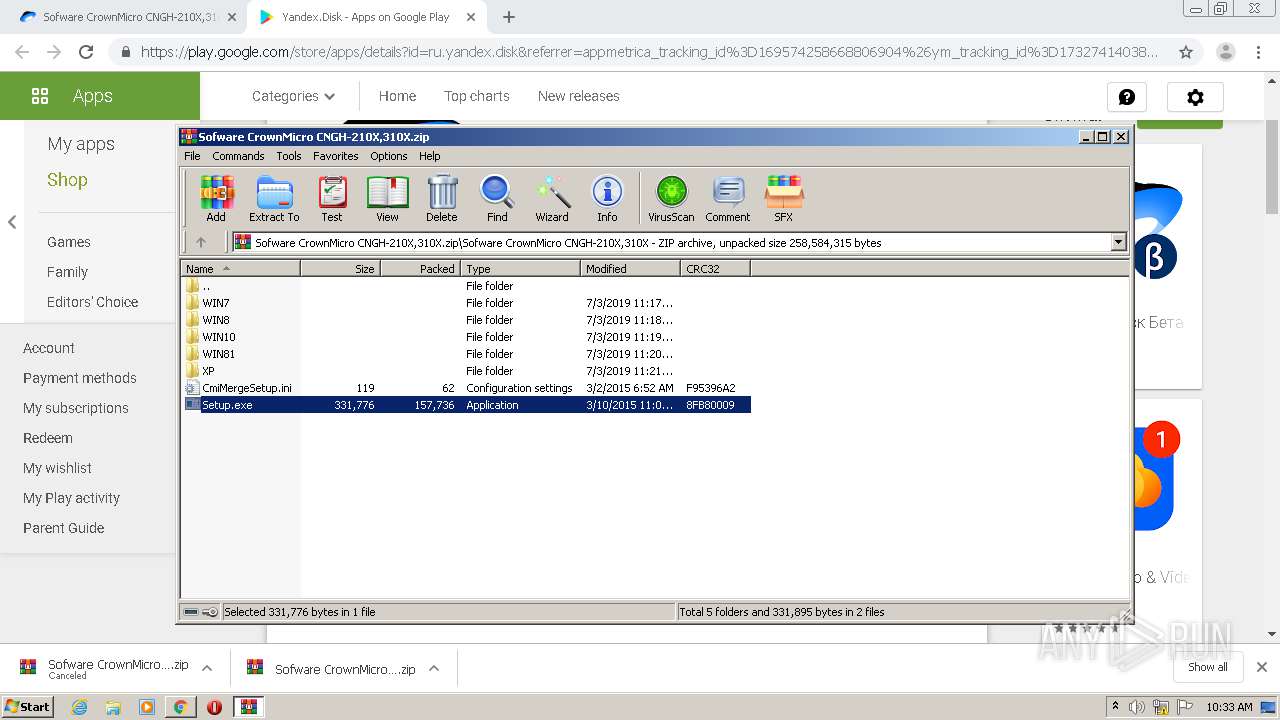The height and width of the screenshot is (720, 1280).
Task: Select the WIN8 folder
Action: point(466,320)
